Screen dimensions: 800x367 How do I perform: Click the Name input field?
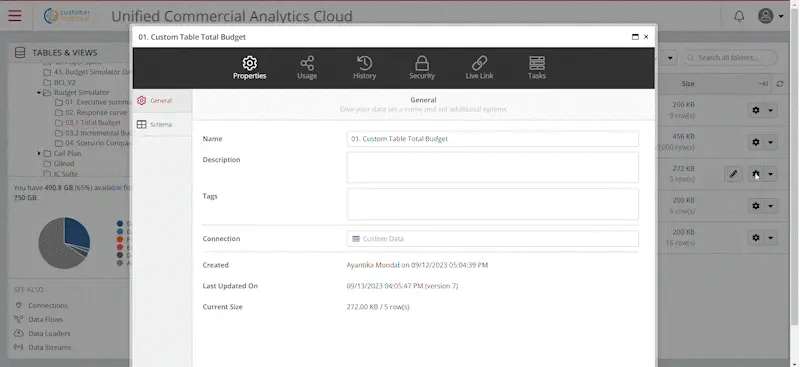[492, 139]
